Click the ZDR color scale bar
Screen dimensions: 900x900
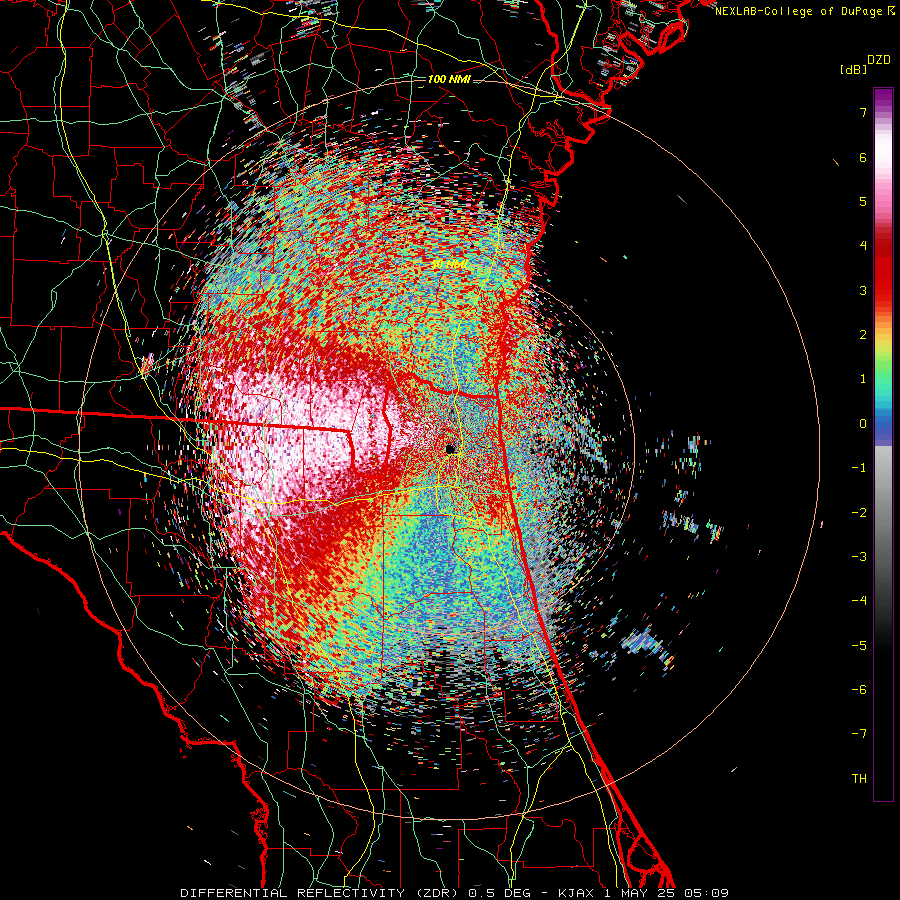(x=883, y=444)
